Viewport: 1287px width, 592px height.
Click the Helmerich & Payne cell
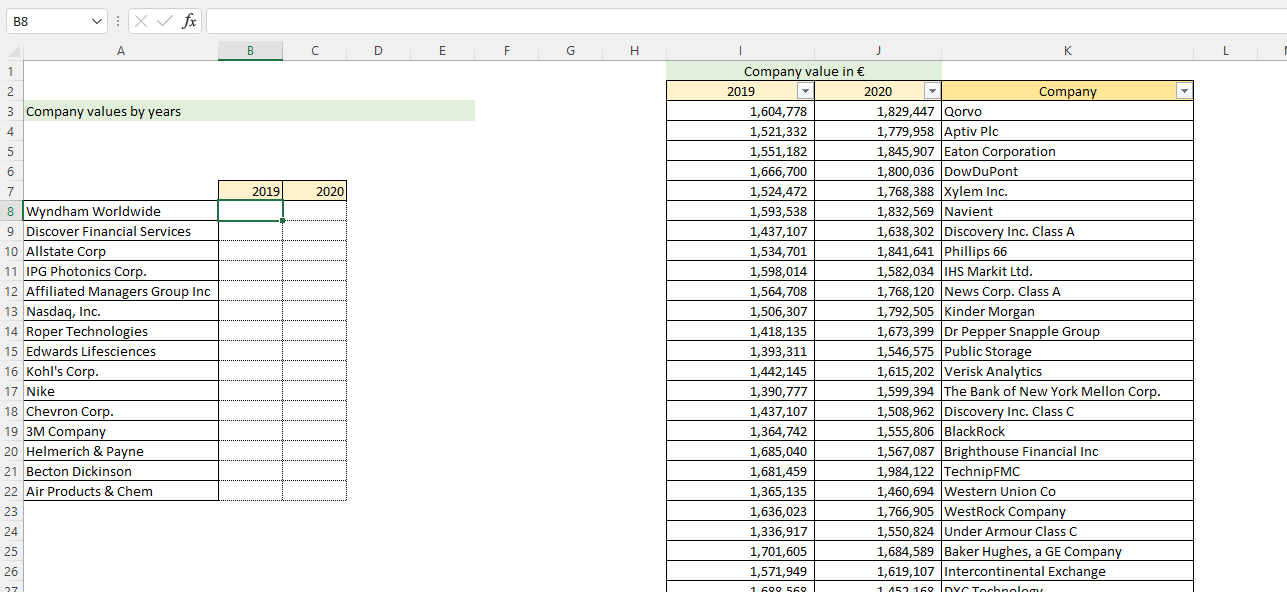click(x=121, y=451)
